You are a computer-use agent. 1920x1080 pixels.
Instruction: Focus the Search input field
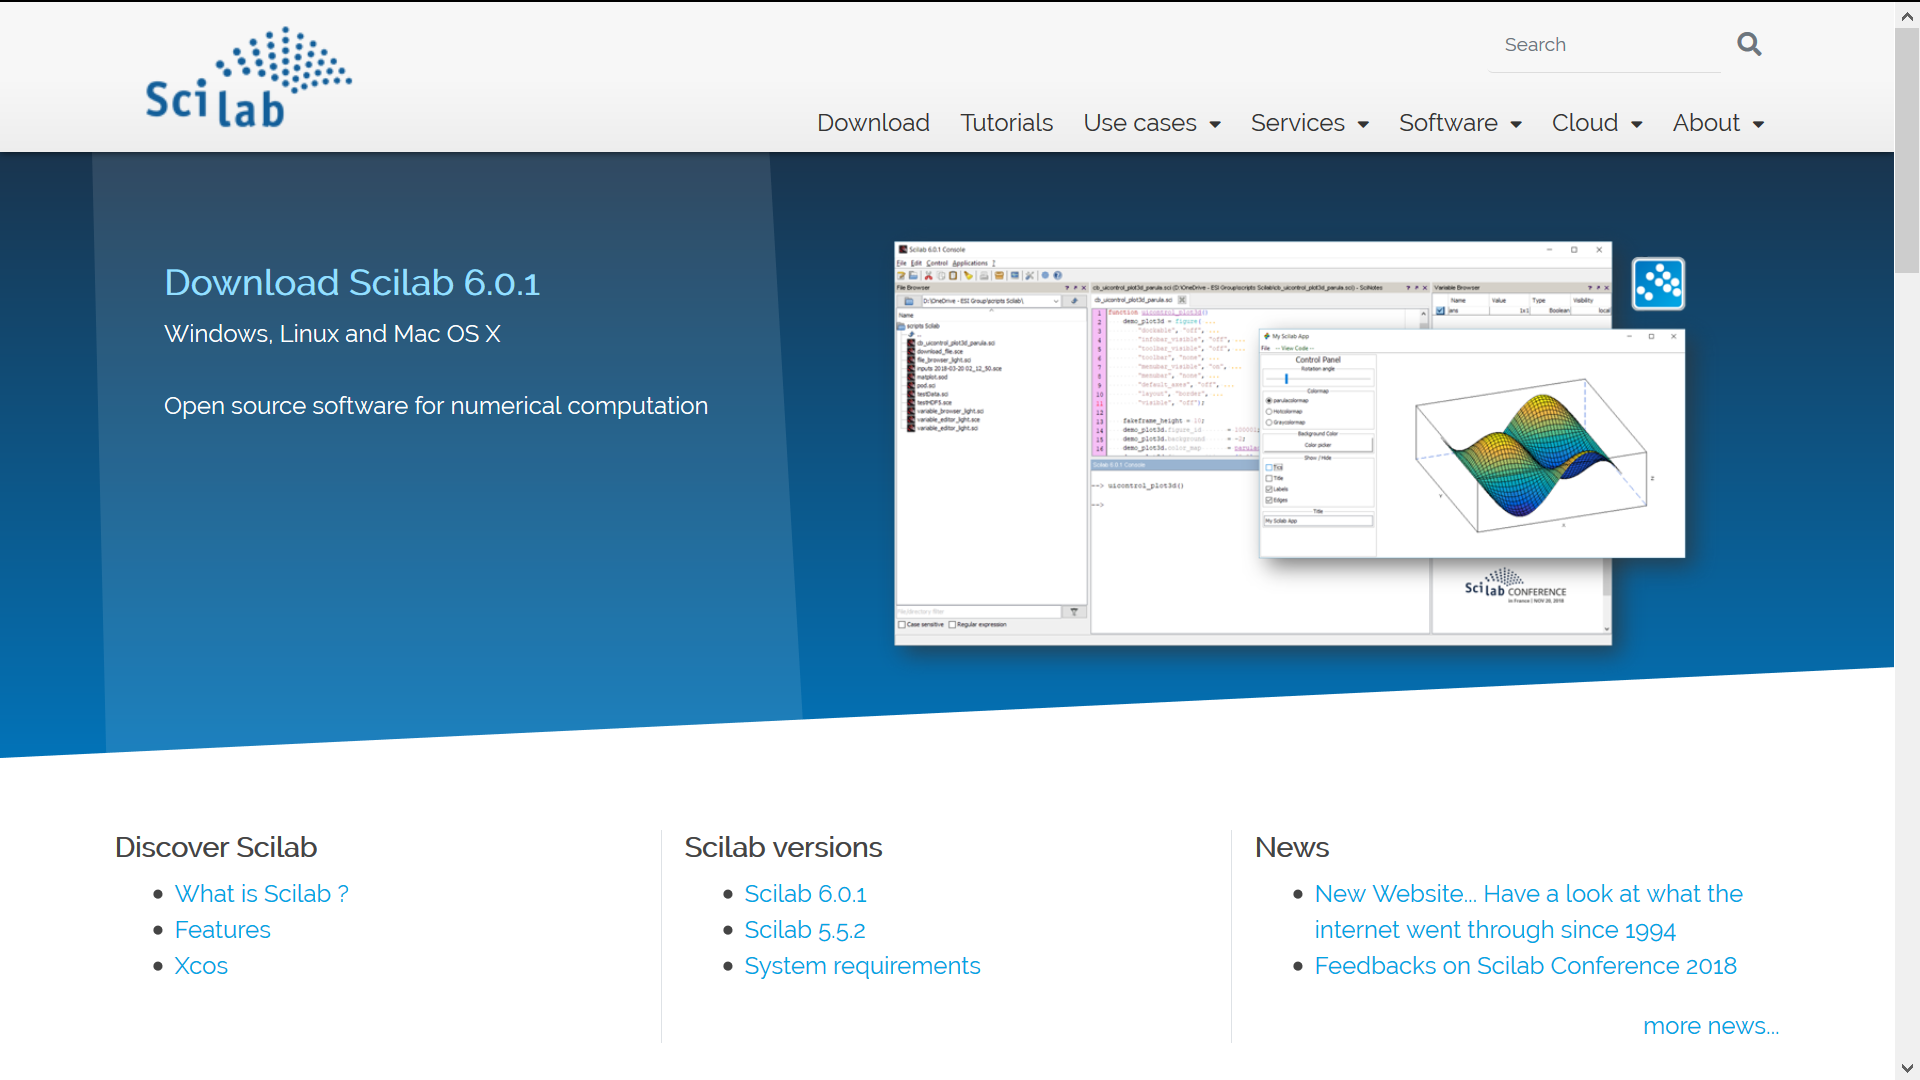1604,45
